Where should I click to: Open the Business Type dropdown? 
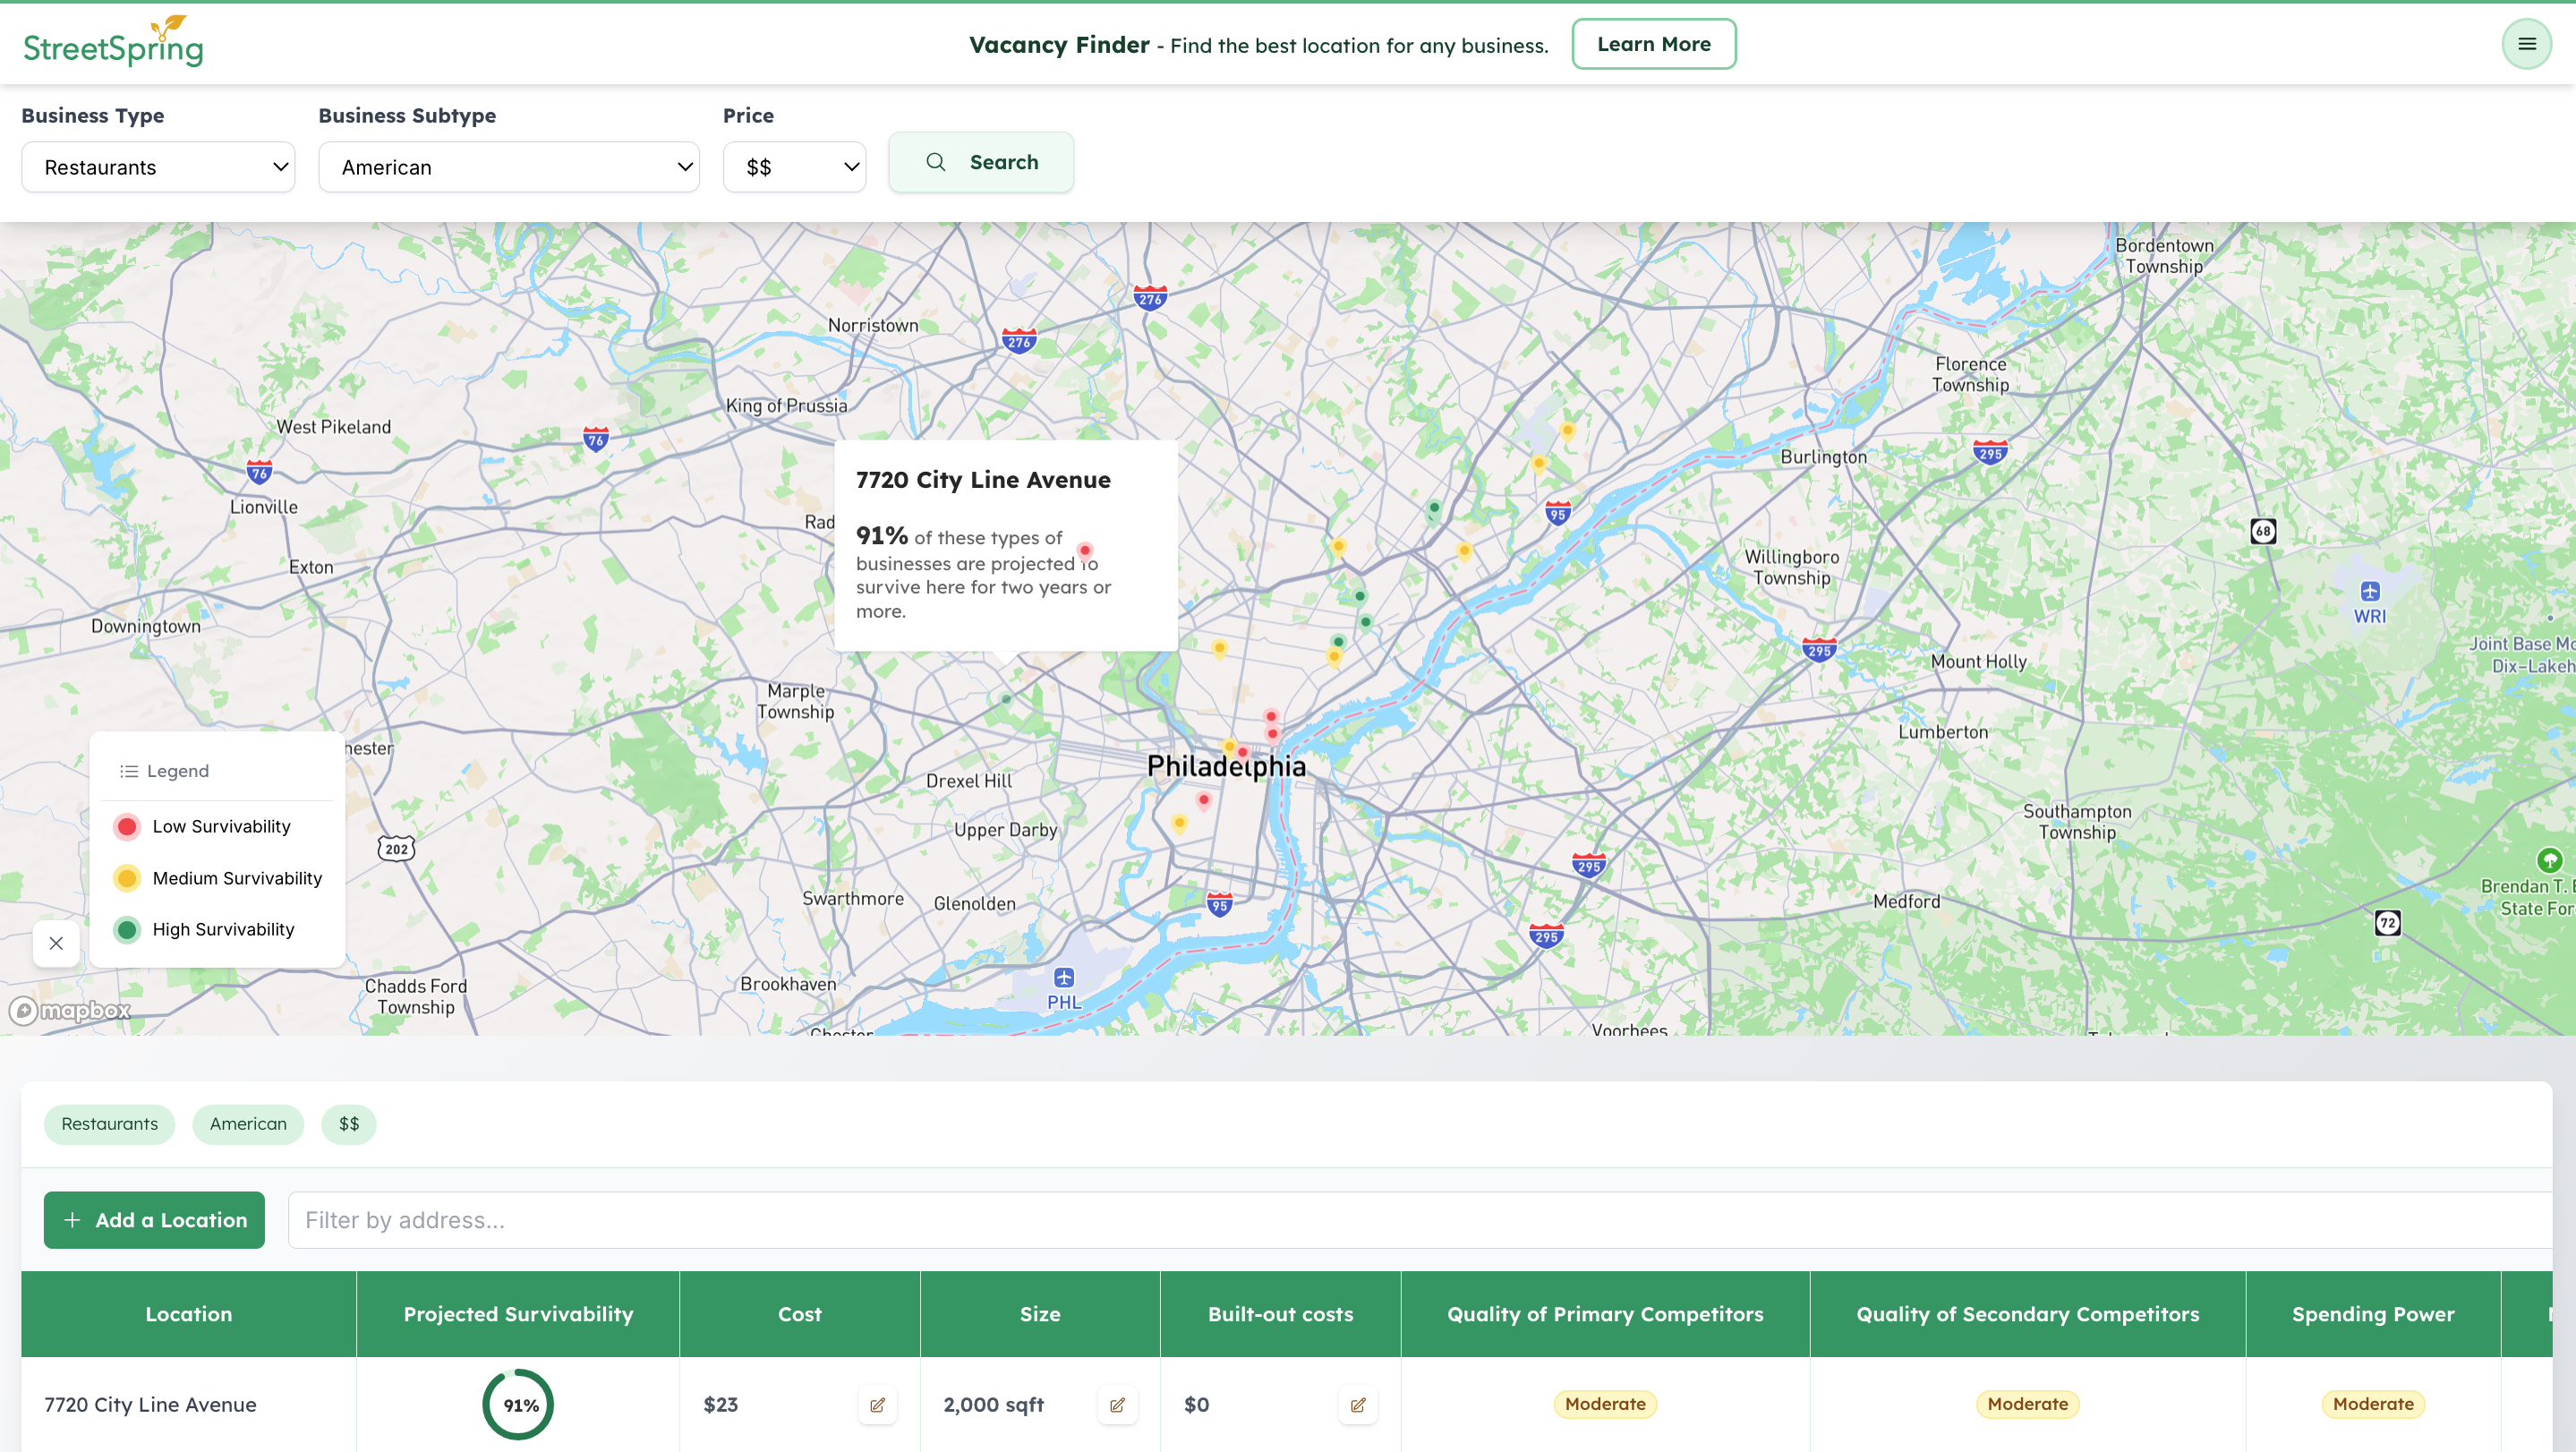click(x=157, y=167)
